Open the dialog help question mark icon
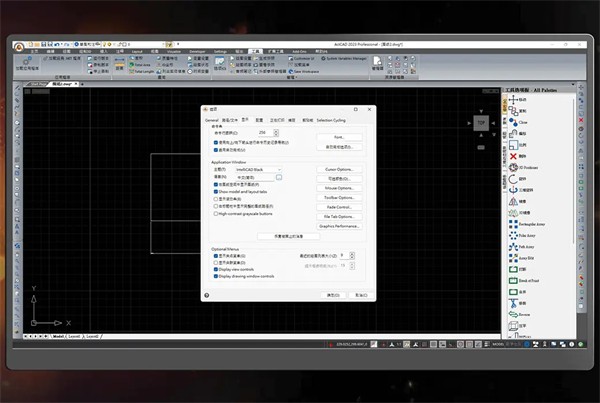 [x=206, y=295]
